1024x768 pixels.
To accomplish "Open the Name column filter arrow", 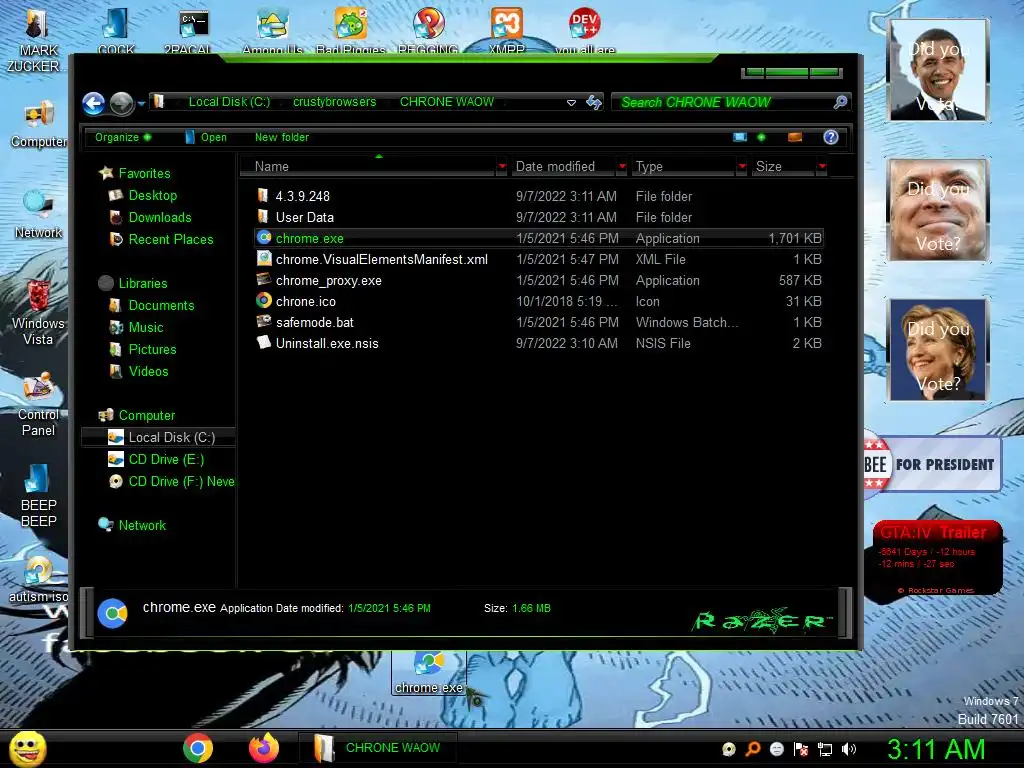I will tap(502, 167).
